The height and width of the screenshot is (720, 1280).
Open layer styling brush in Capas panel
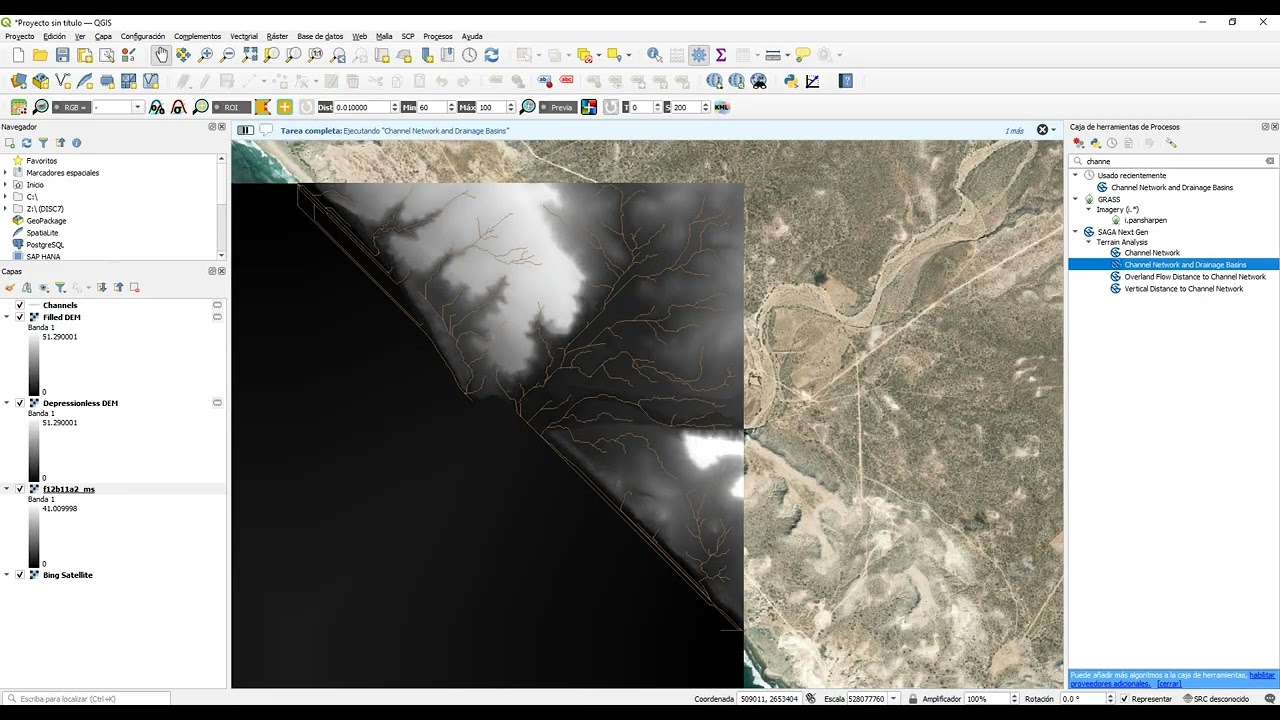pos(10,288)
